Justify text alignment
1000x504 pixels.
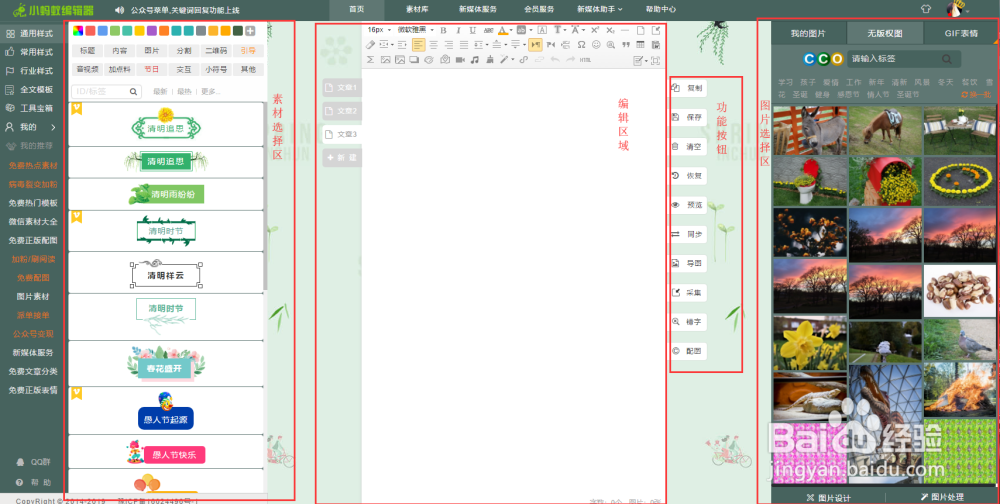(x=464, y=45)
